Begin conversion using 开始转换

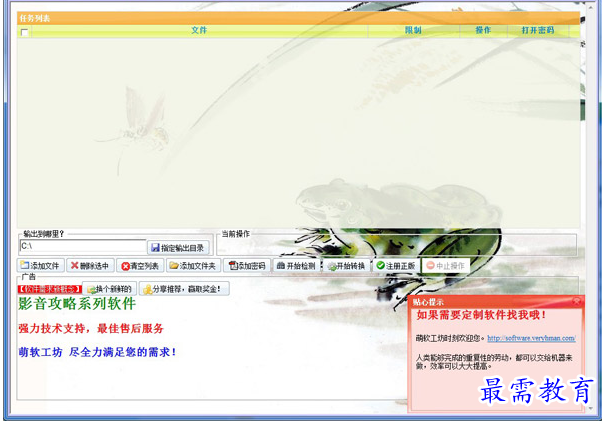pyautogui.click(x=346, y=265)
